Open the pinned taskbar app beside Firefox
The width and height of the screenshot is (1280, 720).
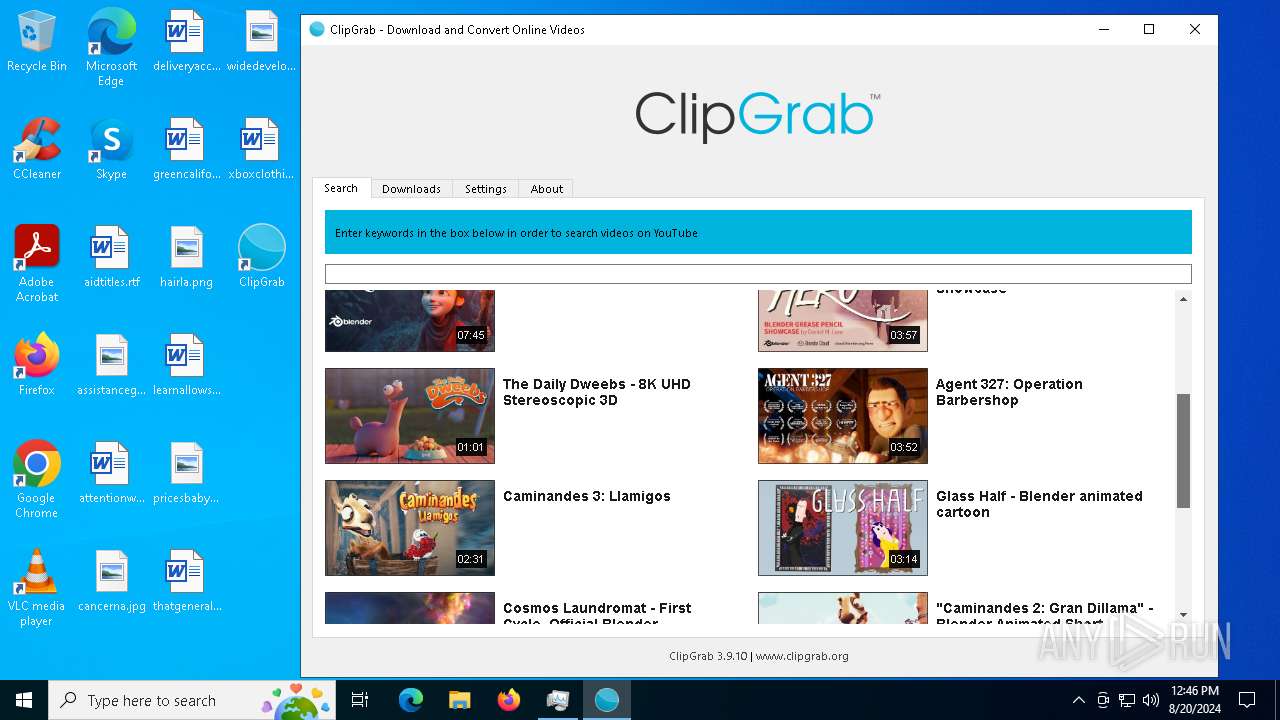point(558,700)
